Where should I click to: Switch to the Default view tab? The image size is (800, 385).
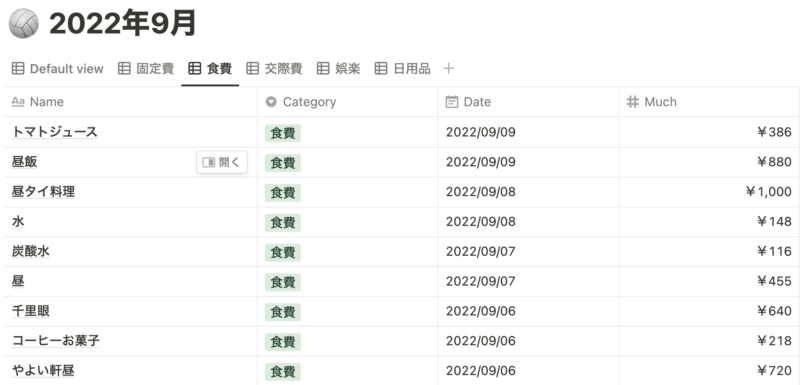point(58,68)
